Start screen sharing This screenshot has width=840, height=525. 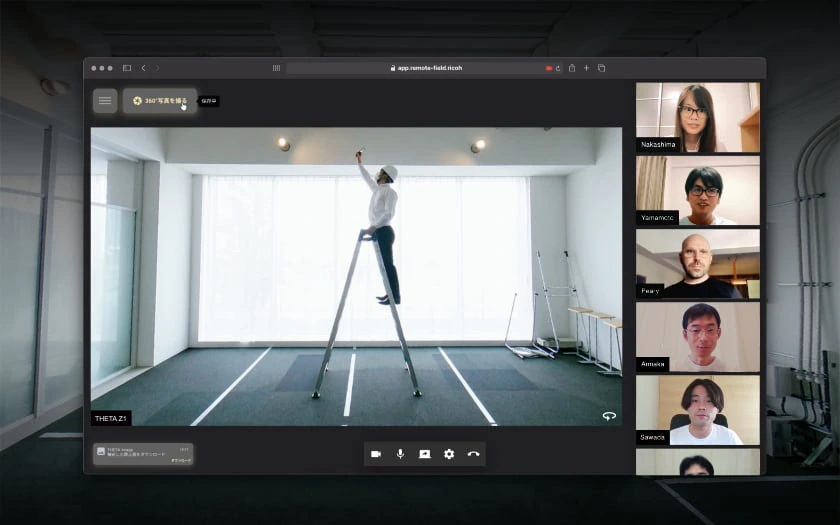coord(425,454)
